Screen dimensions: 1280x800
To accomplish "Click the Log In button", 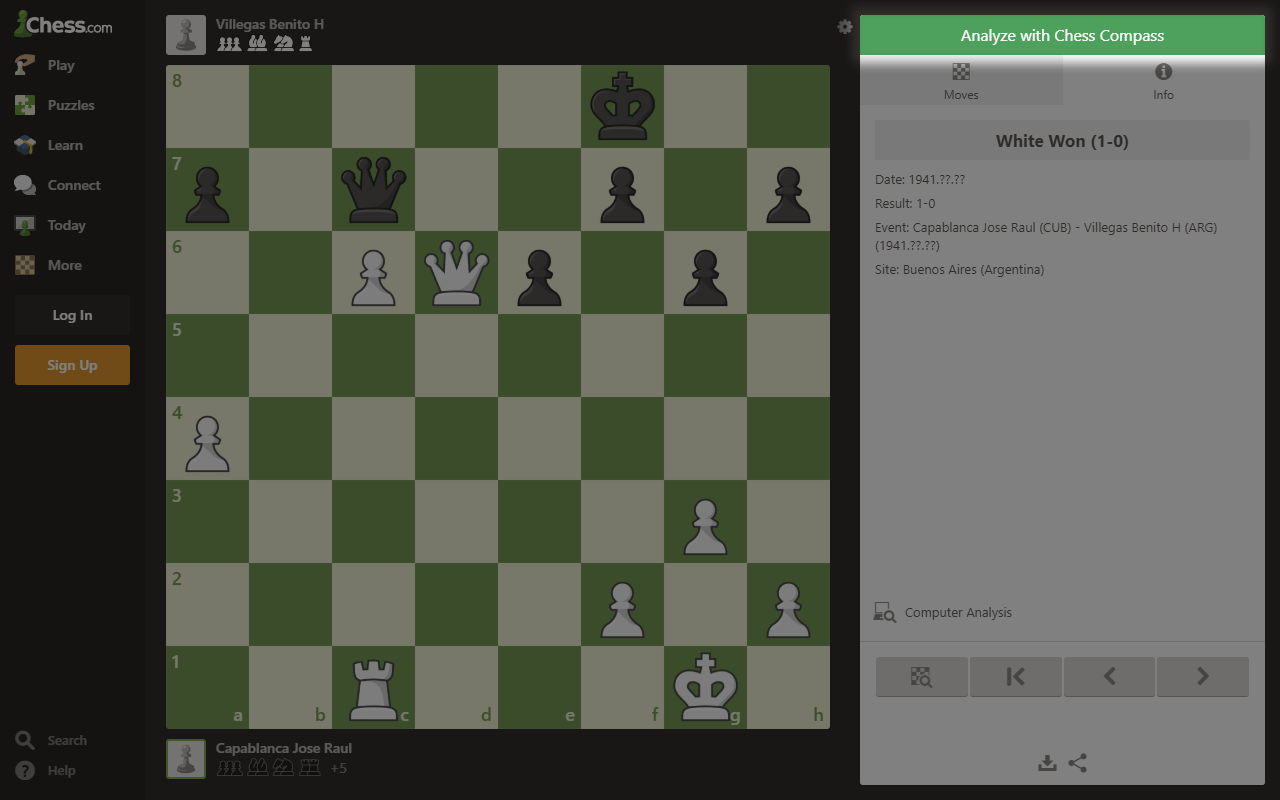I will tap(72, 315).
